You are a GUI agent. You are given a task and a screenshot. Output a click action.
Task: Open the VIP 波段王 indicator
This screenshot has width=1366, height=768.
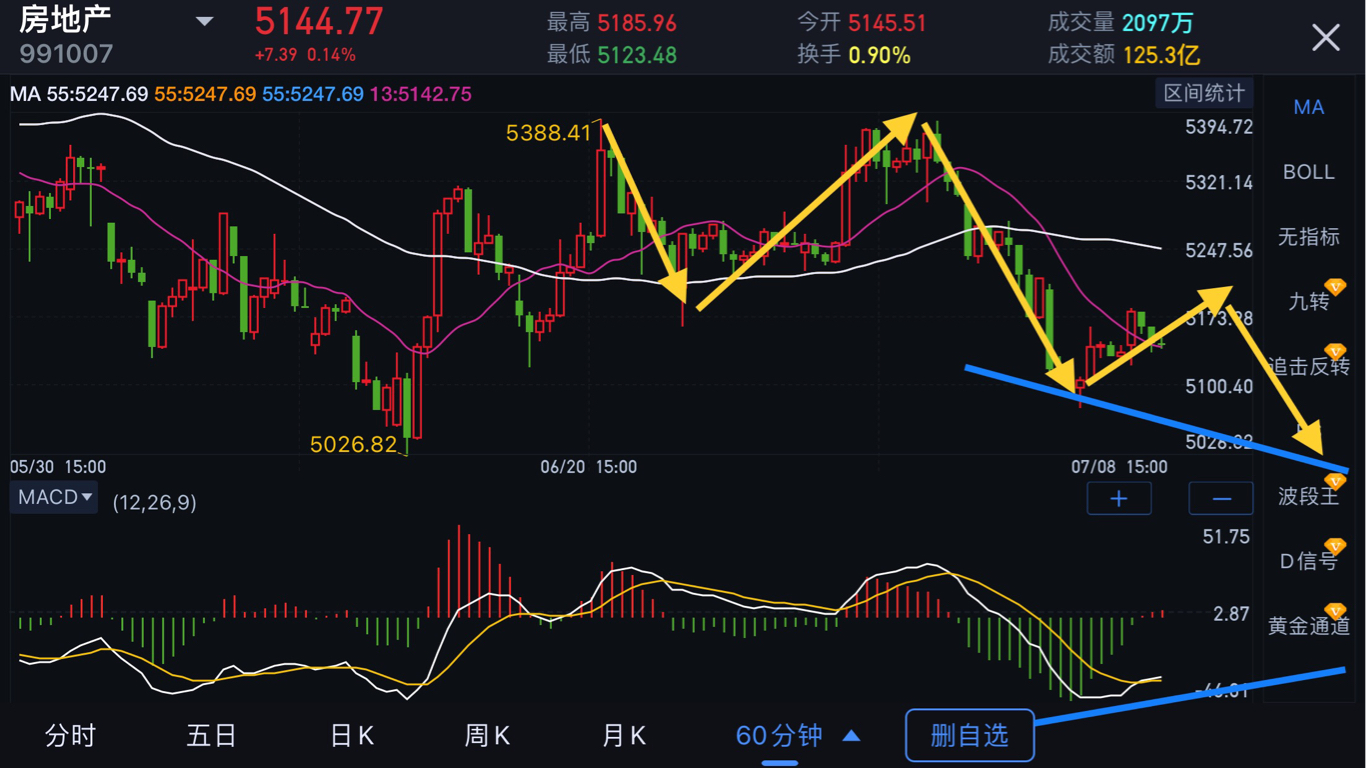click(1308, 496)
